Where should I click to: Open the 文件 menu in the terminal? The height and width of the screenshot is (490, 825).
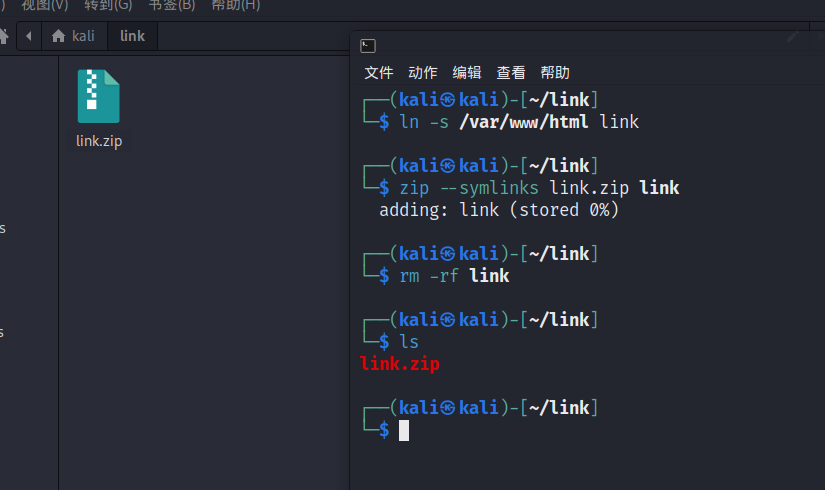point(379,72)
